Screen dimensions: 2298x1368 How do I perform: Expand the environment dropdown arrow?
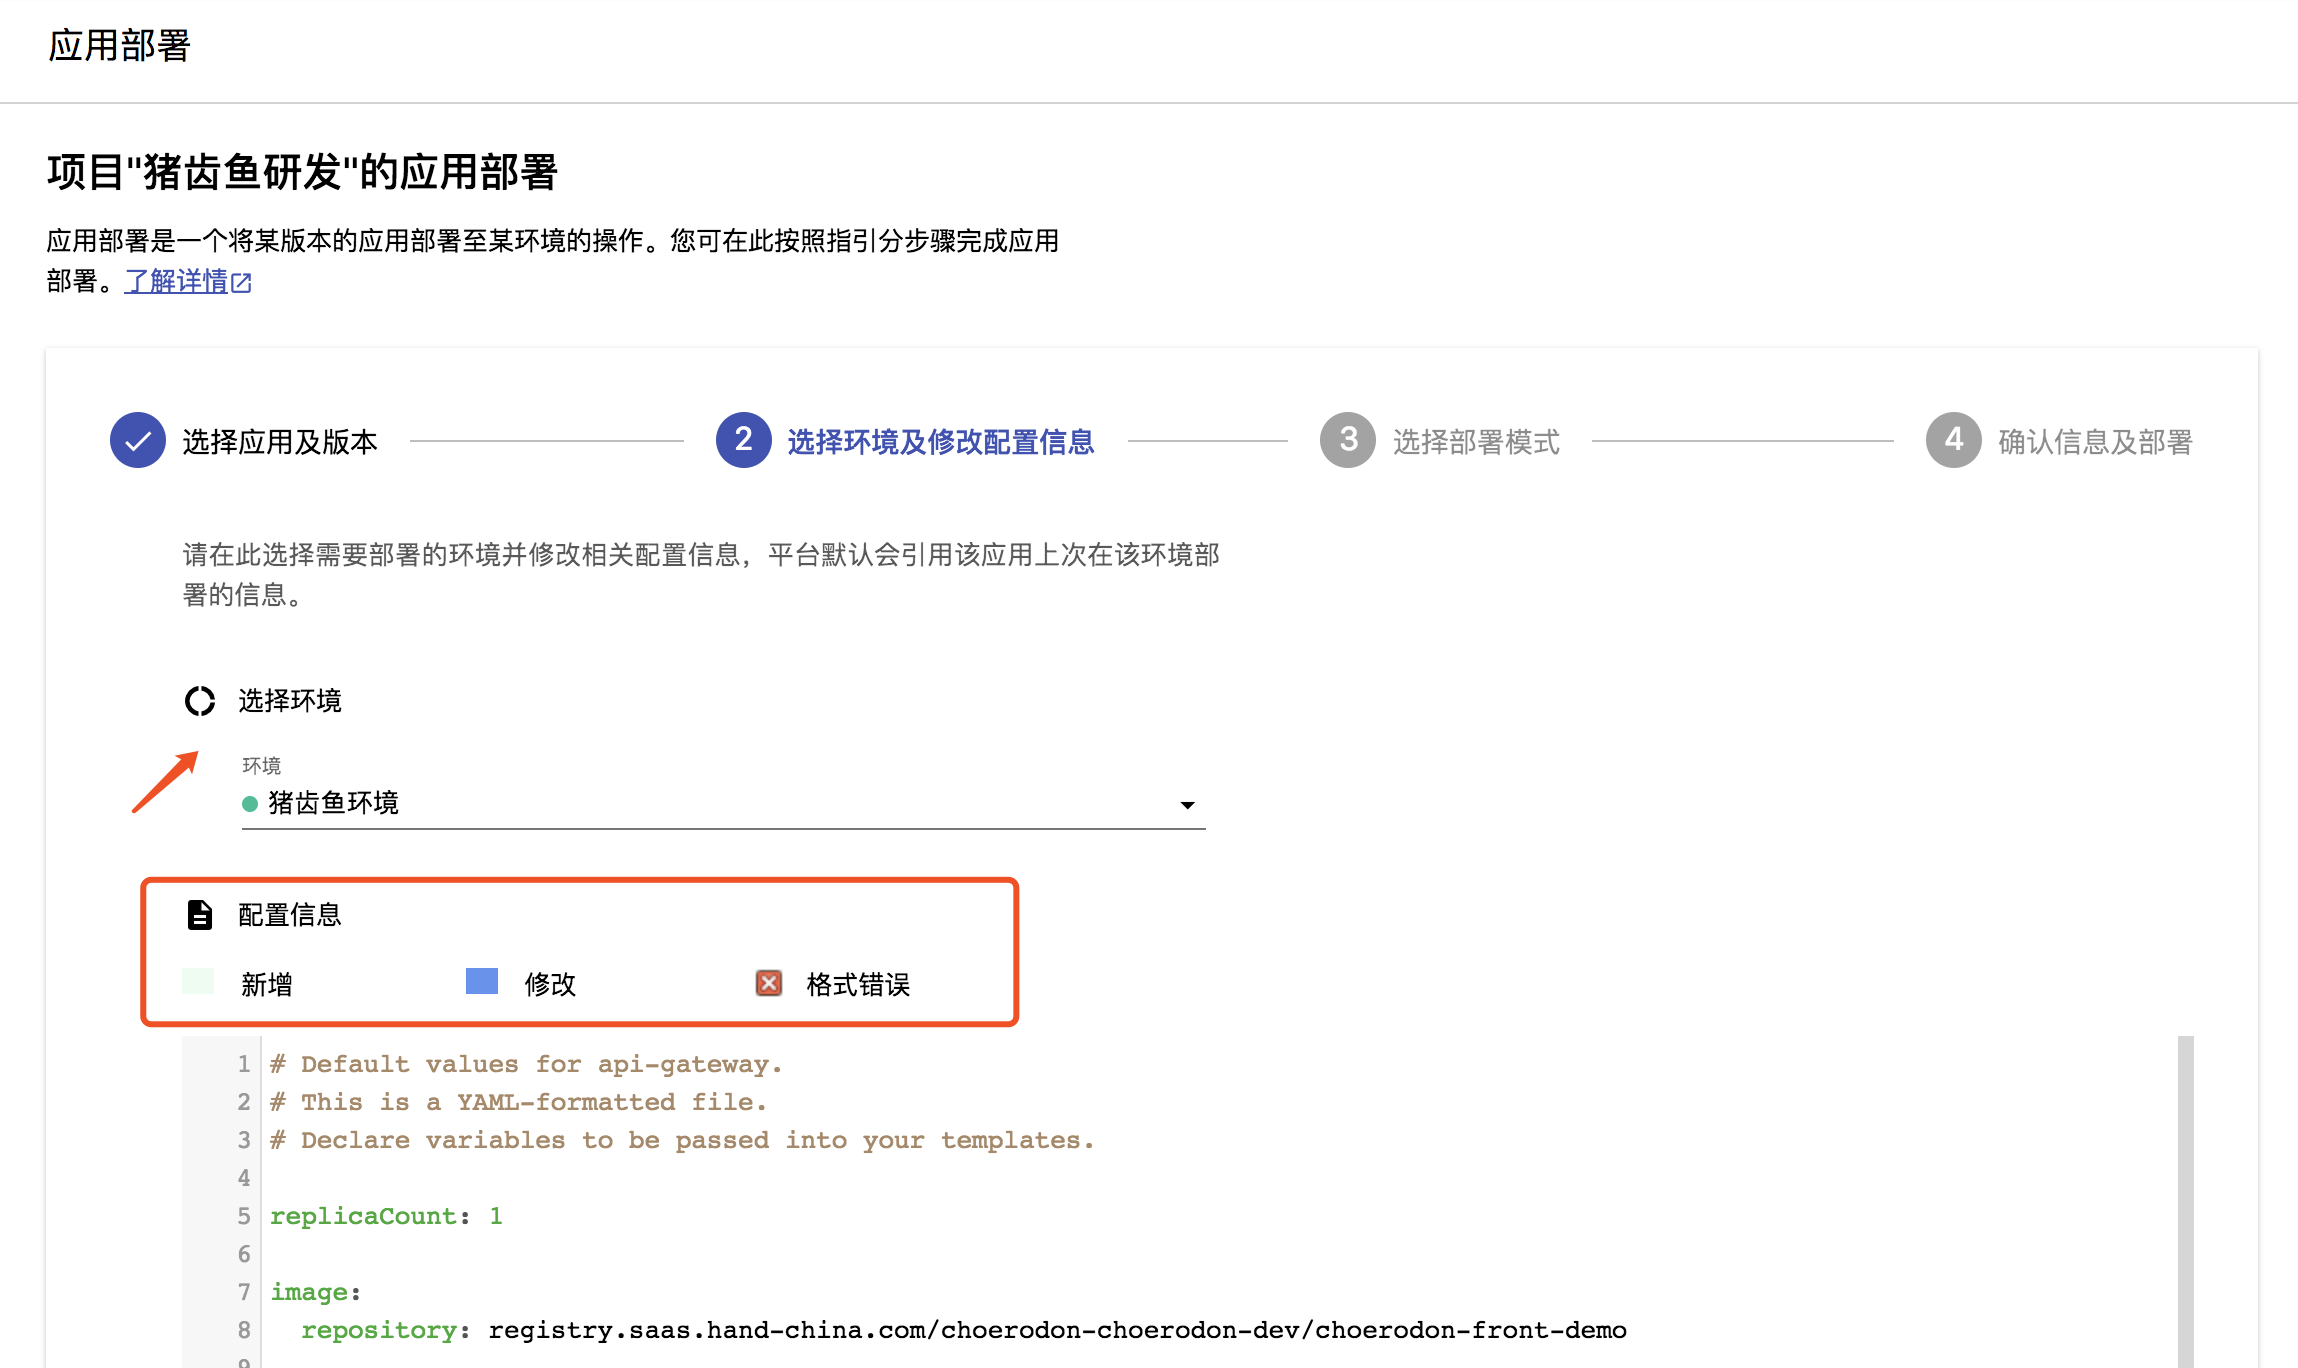click(x=1187, y=805)
